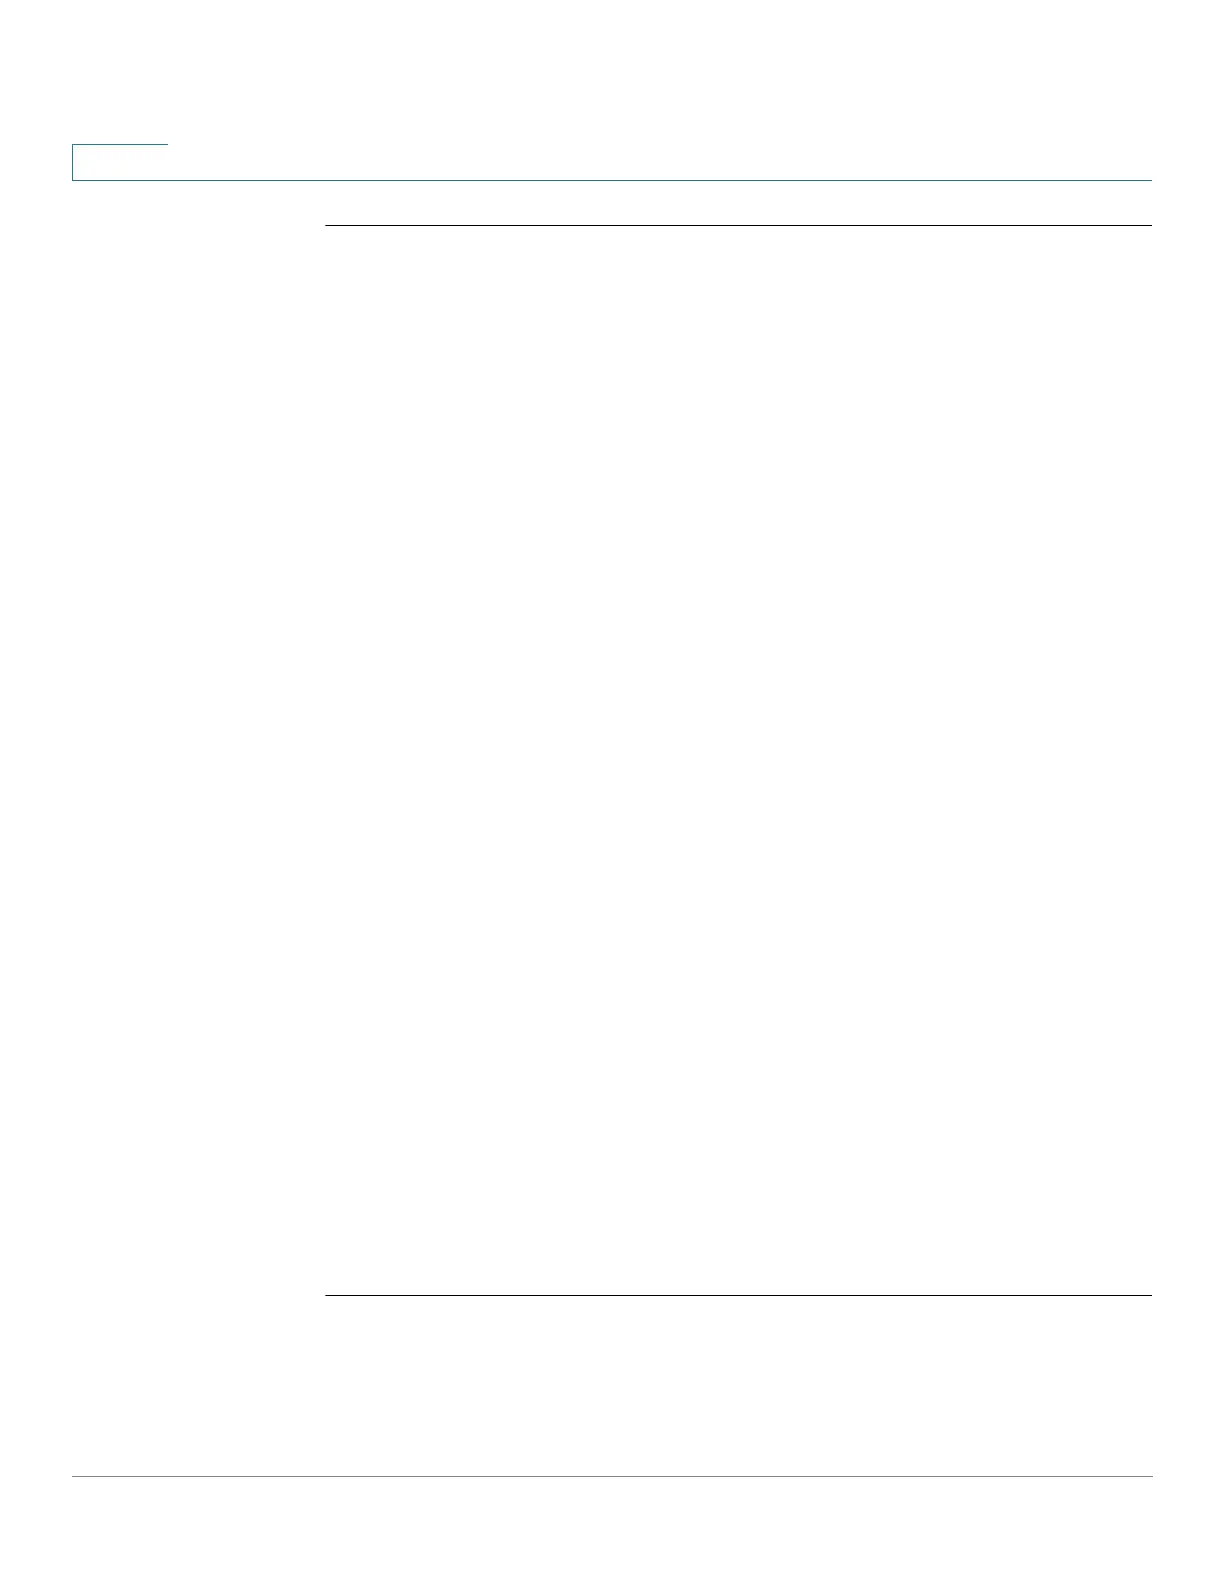Viewport: 1224px width, 1584px height.
Task: Click inside the blue header box outline
Action: click(x=120, y=163)
